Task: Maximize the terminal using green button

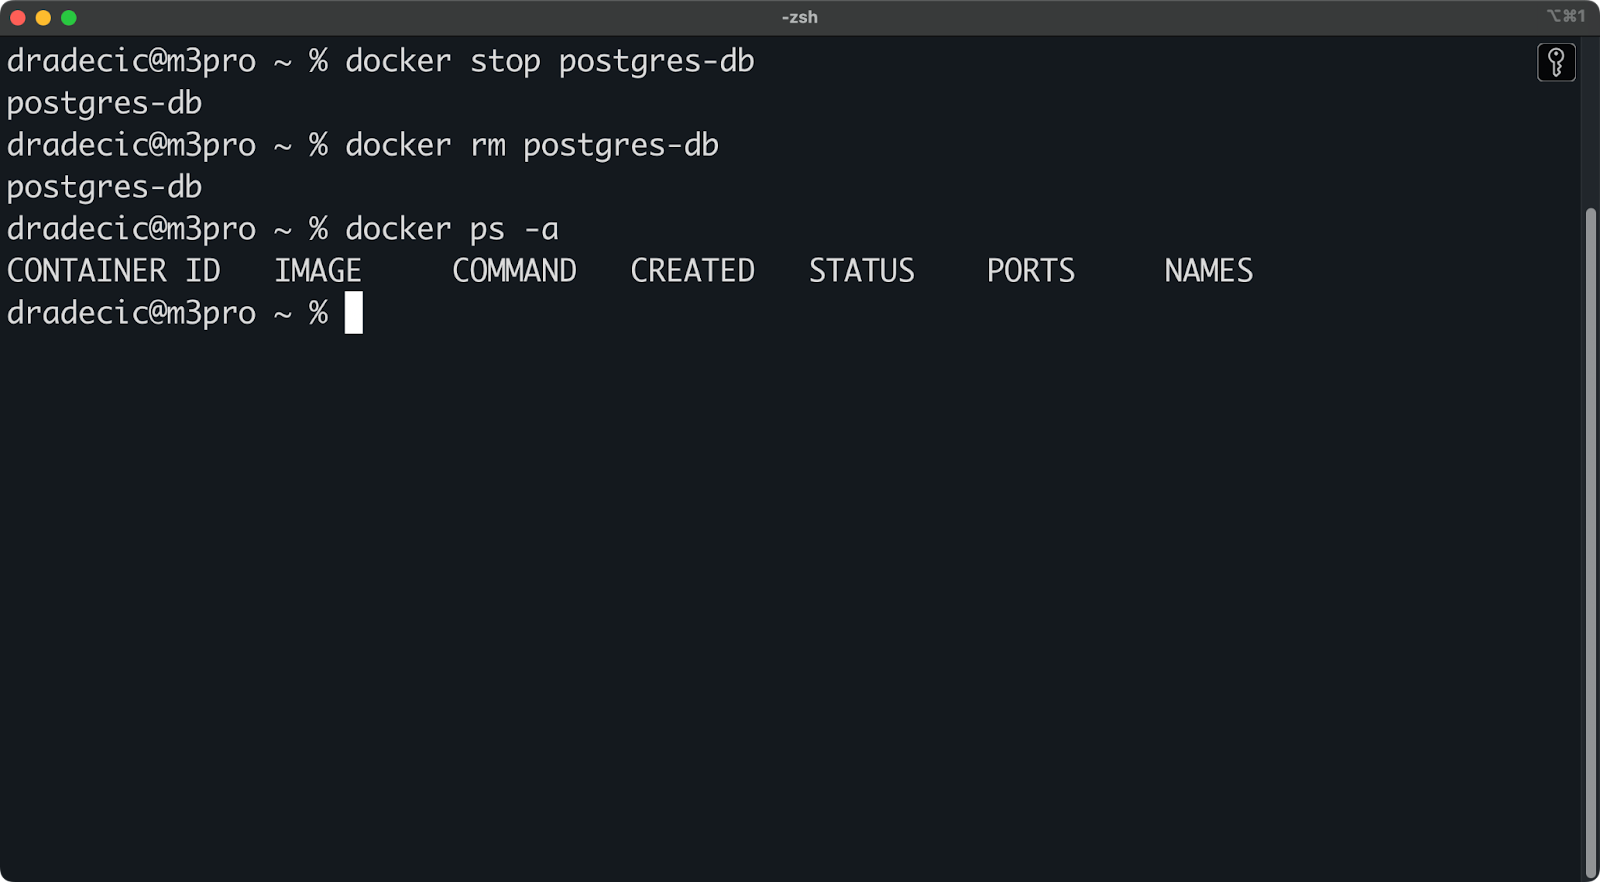Action: pos(69,18)
